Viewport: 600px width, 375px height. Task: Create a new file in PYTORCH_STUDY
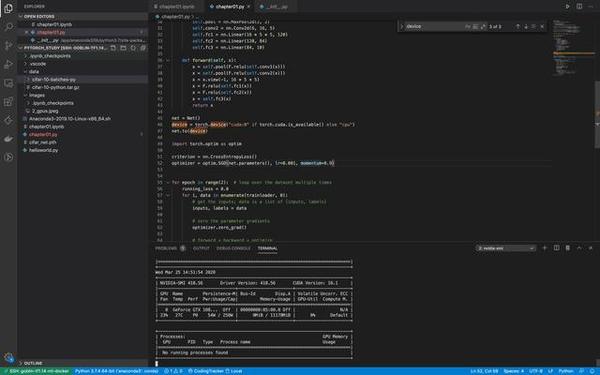pos(113,48)
